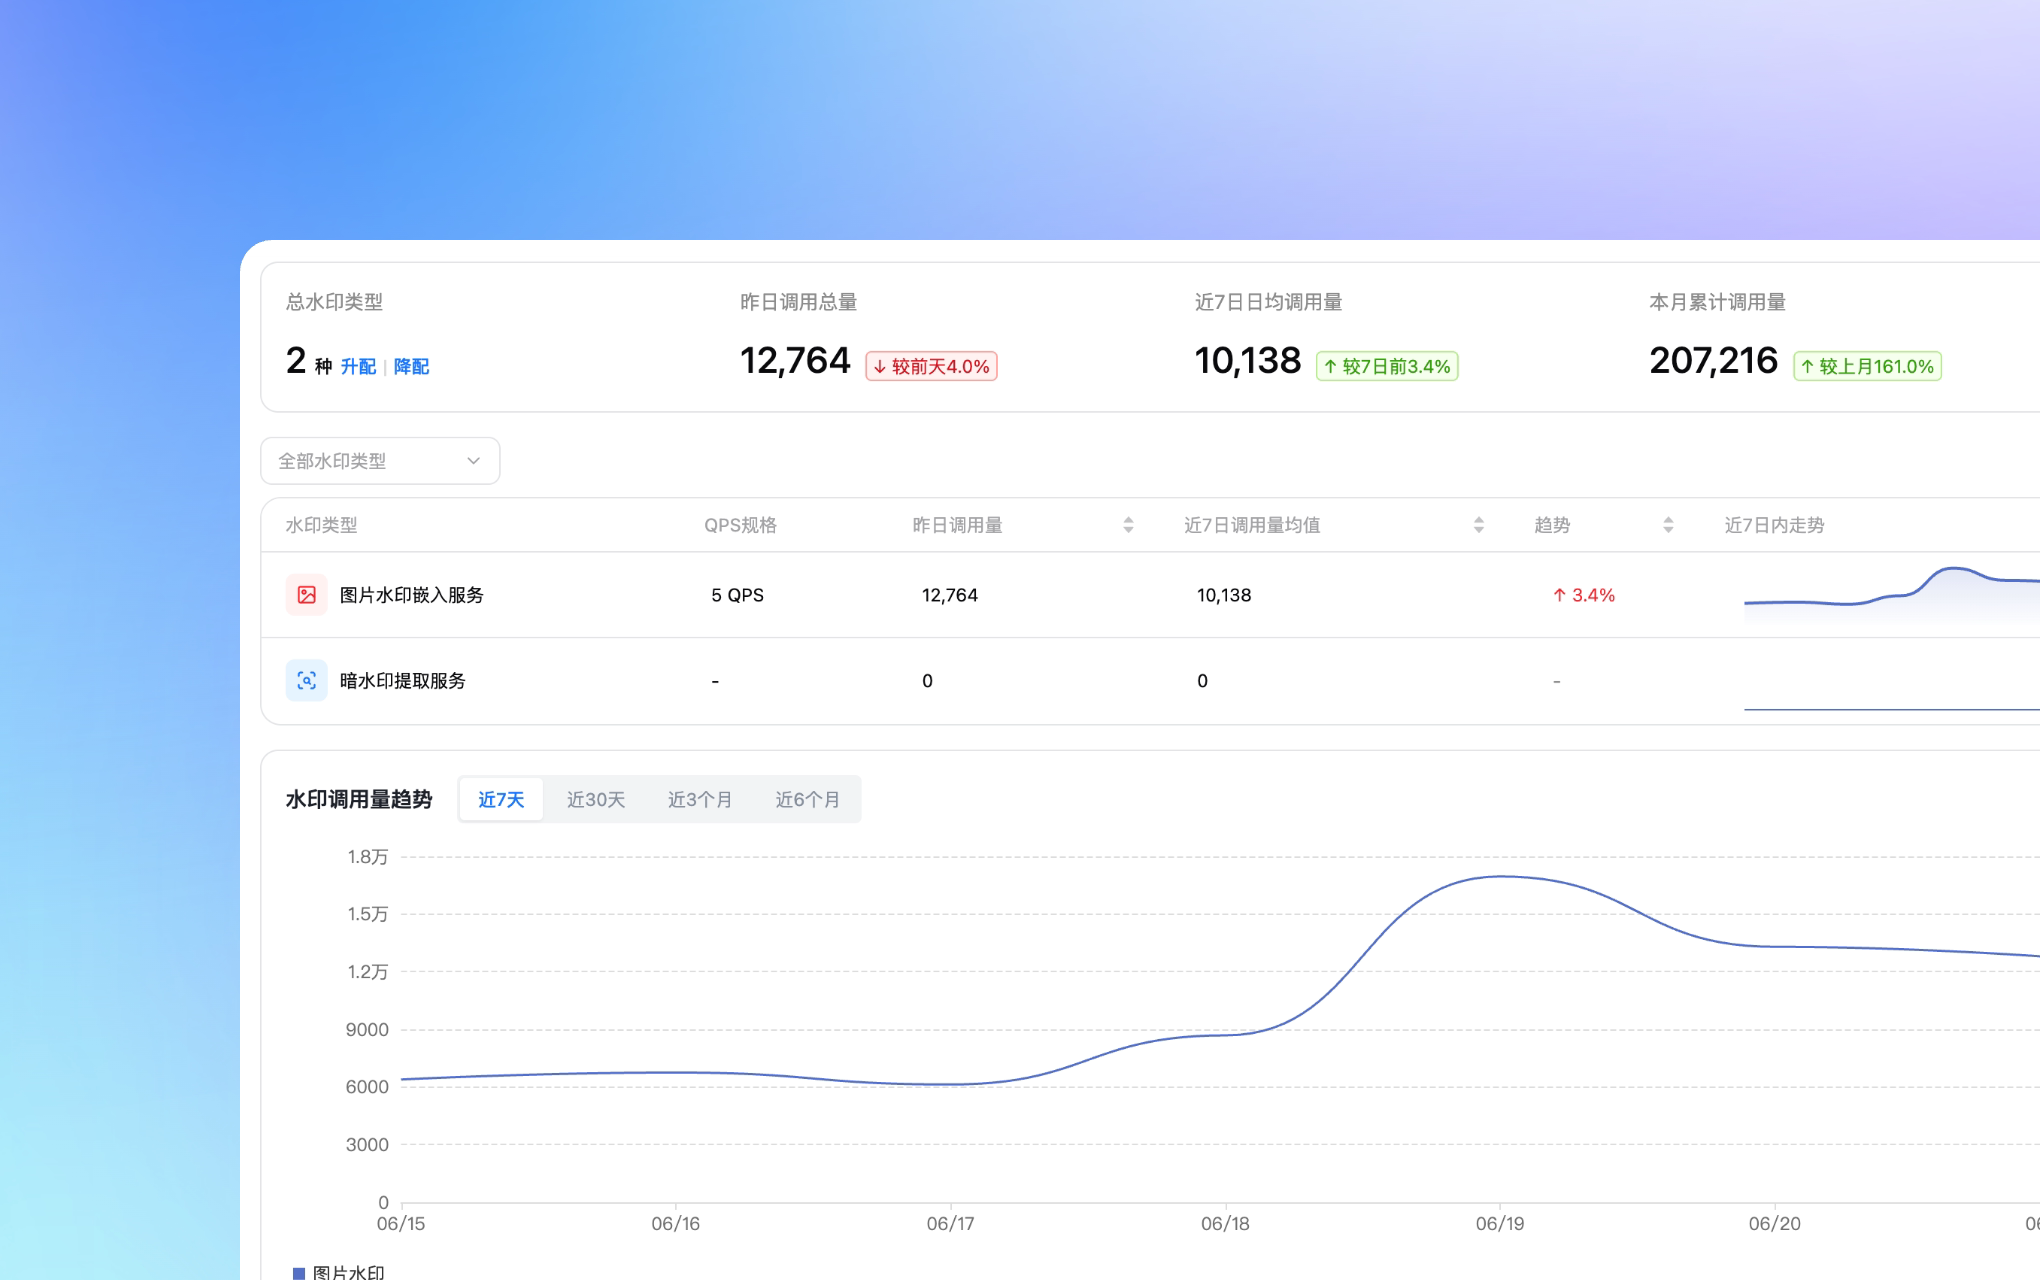Click the 图片水印嵌入服务 7-day sparkline
This screenshot has width=2040, height=1280.
coord(1892,595)
